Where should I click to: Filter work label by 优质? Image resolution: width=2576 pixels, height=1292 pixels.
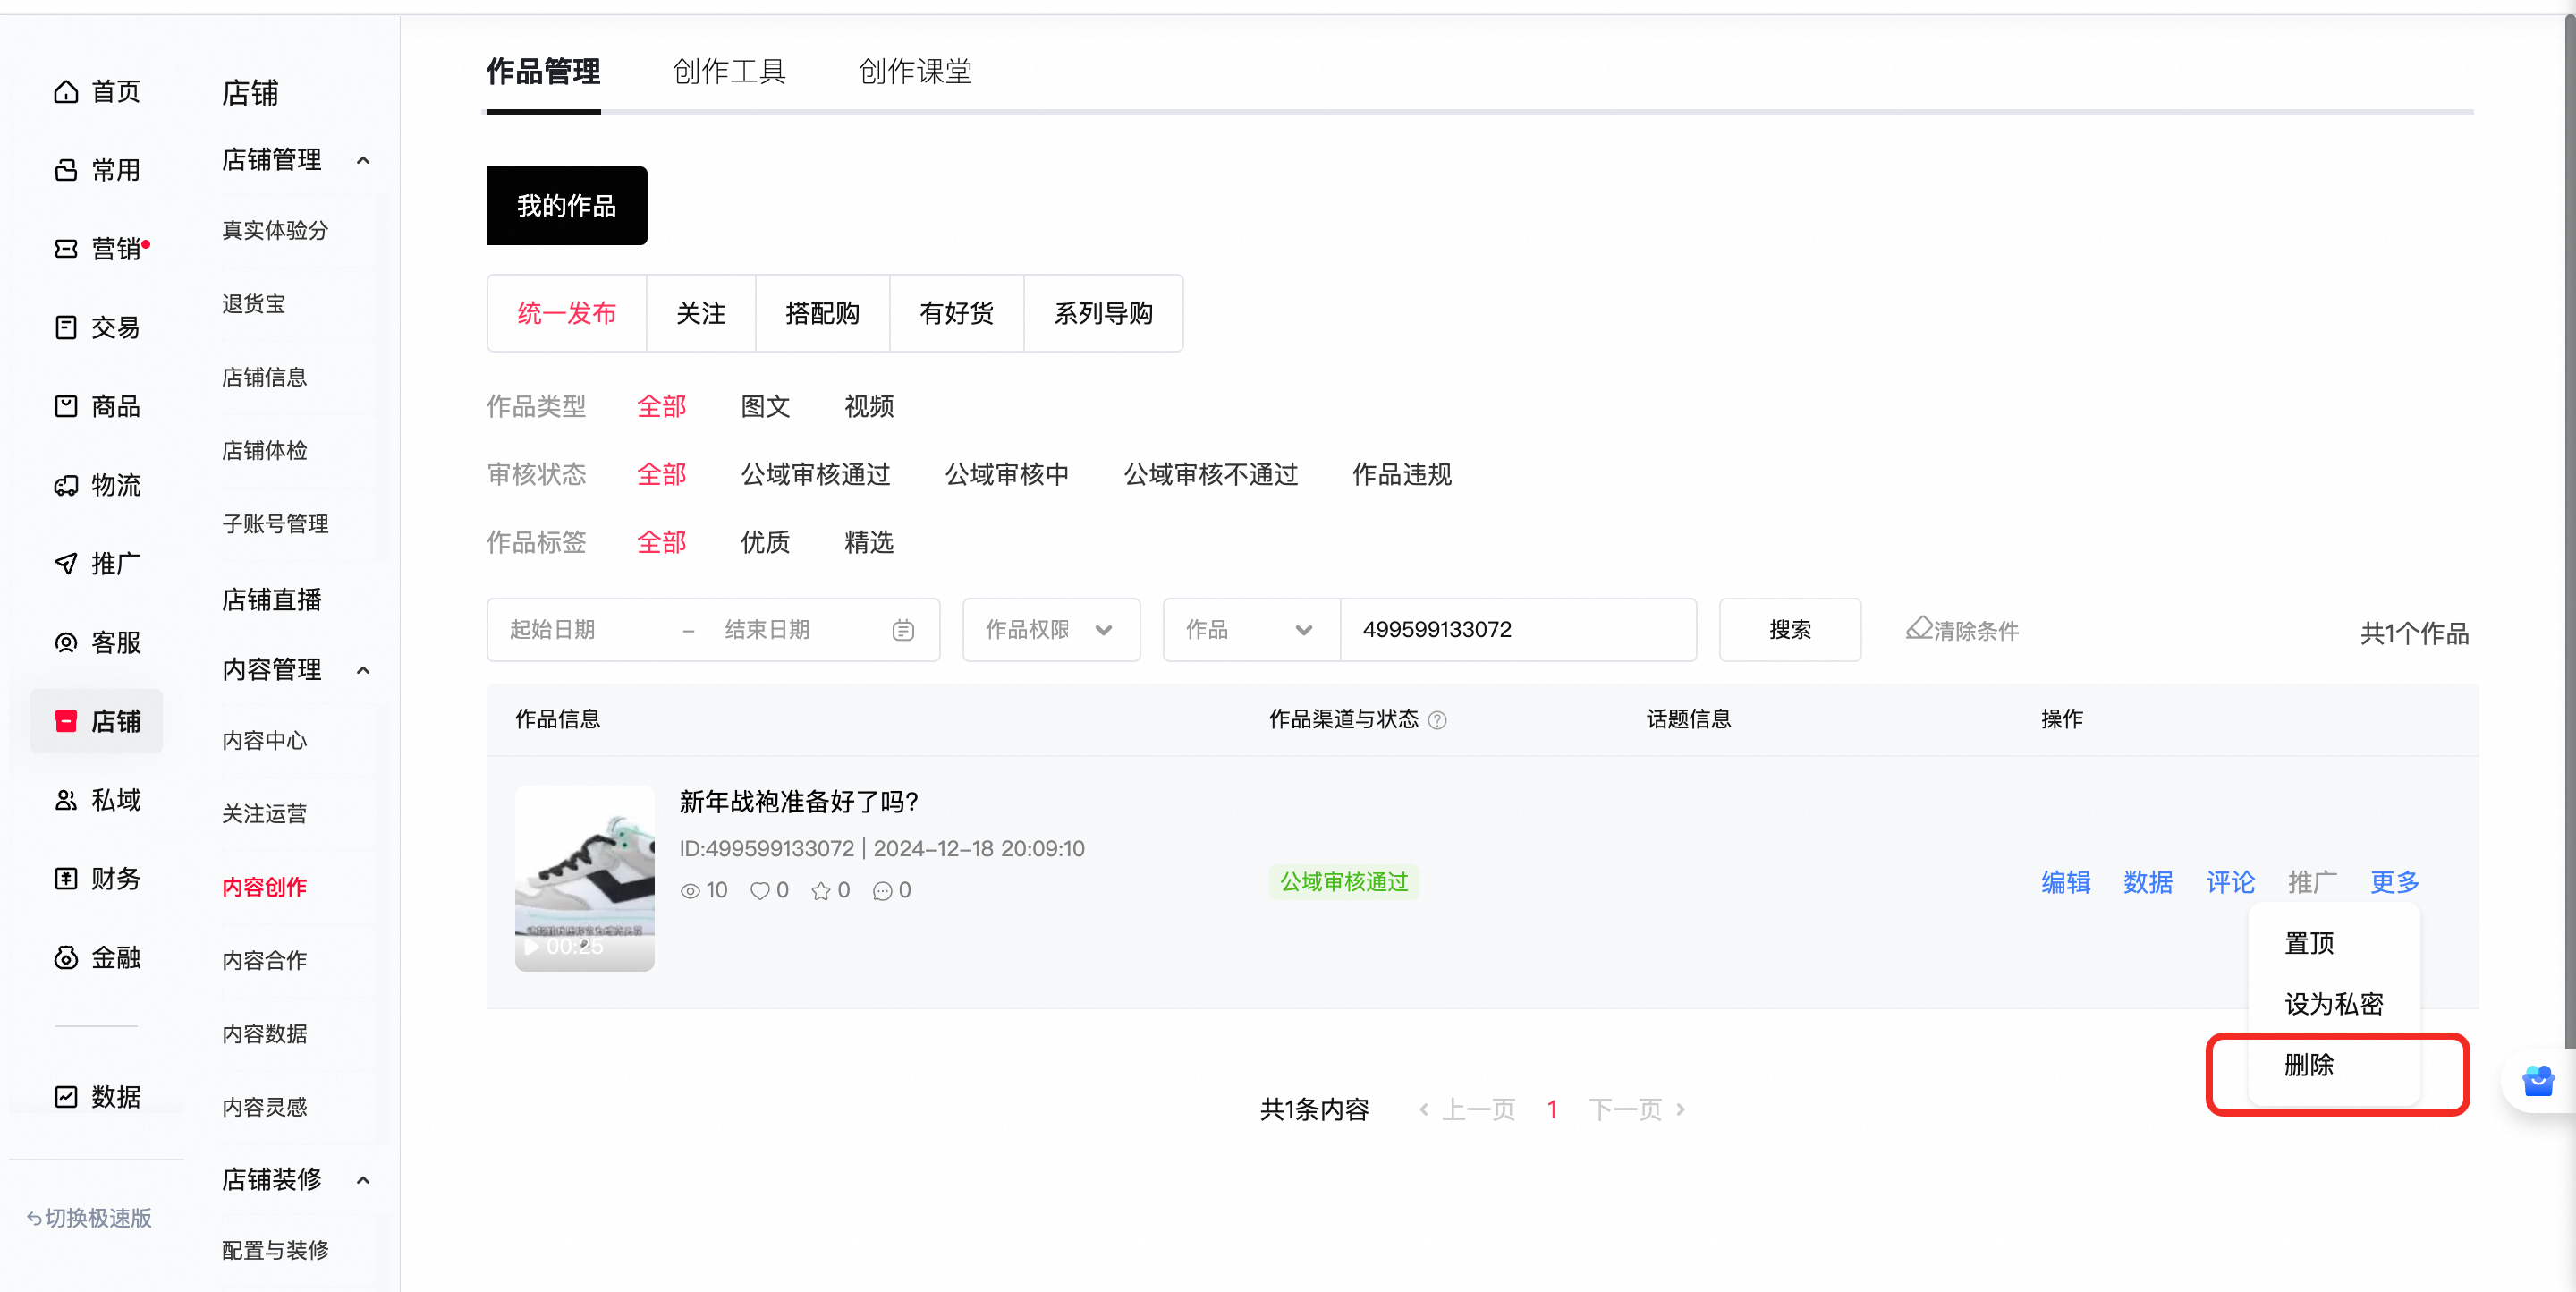765,542
